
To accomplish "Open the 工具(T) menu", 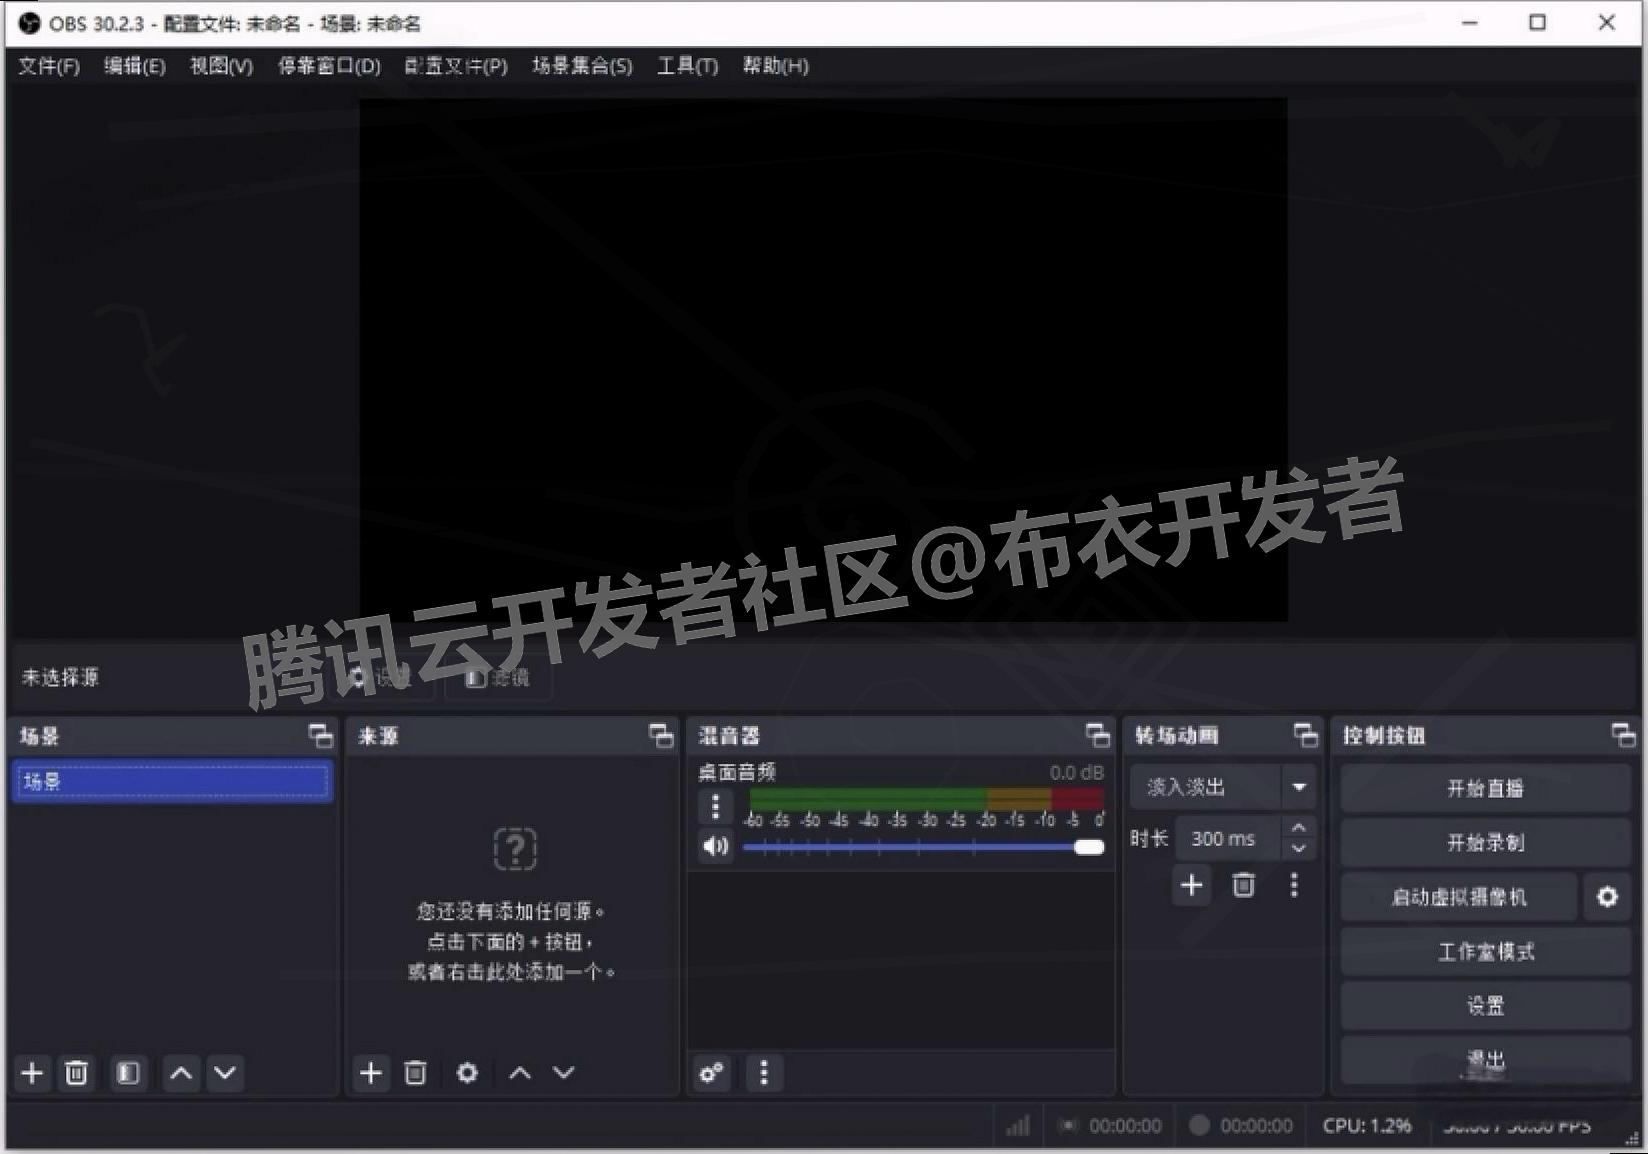I will (x=688, y=66).
